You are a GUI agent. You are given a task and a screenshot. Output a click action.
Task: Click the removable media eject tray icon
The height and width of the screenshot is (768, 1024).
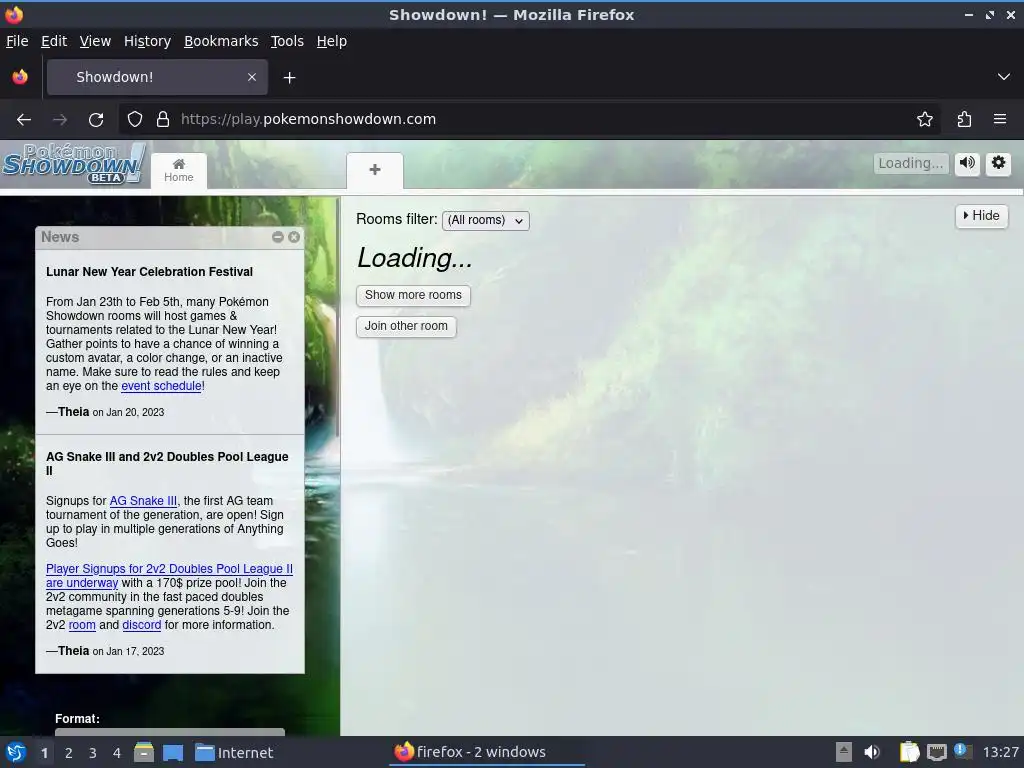[844, 752]
